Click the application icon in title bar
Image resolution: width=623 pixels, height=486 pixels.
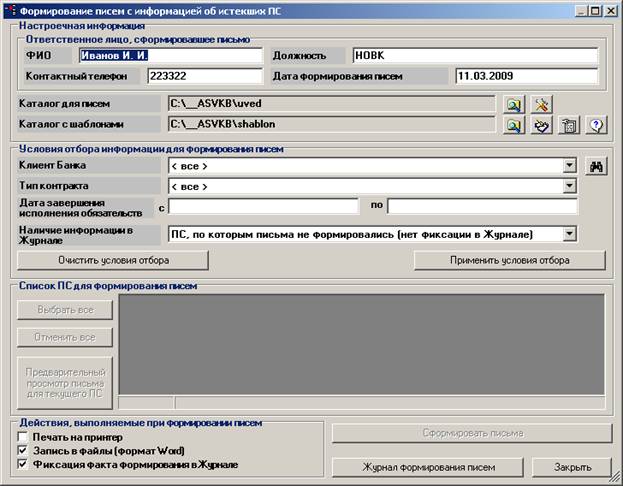tap(11, 10)
